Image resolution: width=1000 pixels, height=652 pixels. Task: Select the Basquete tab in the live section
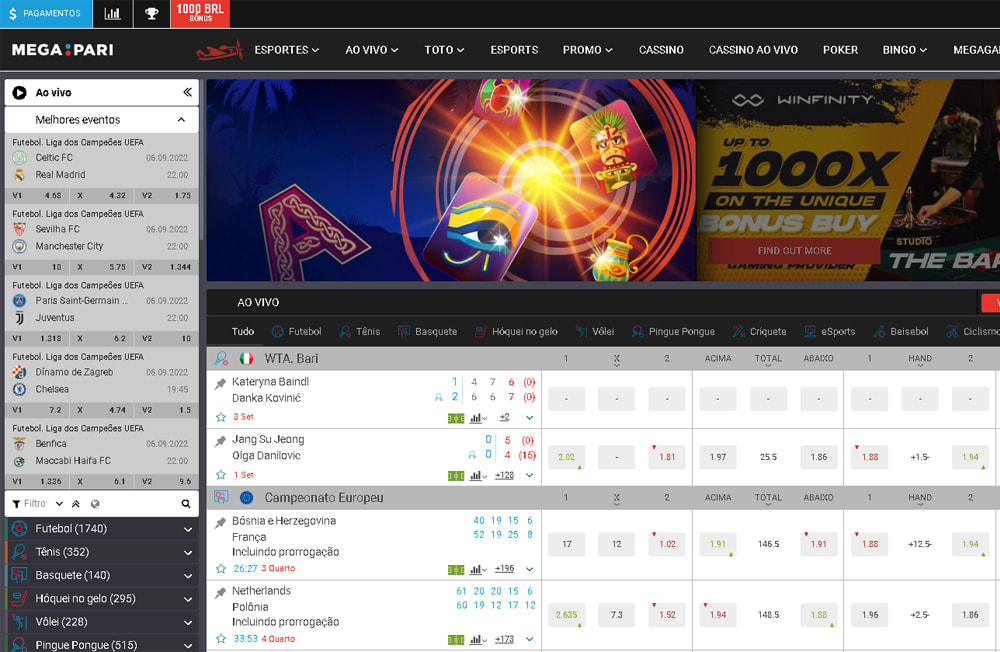pyautogui.click(x=427, y=332)
